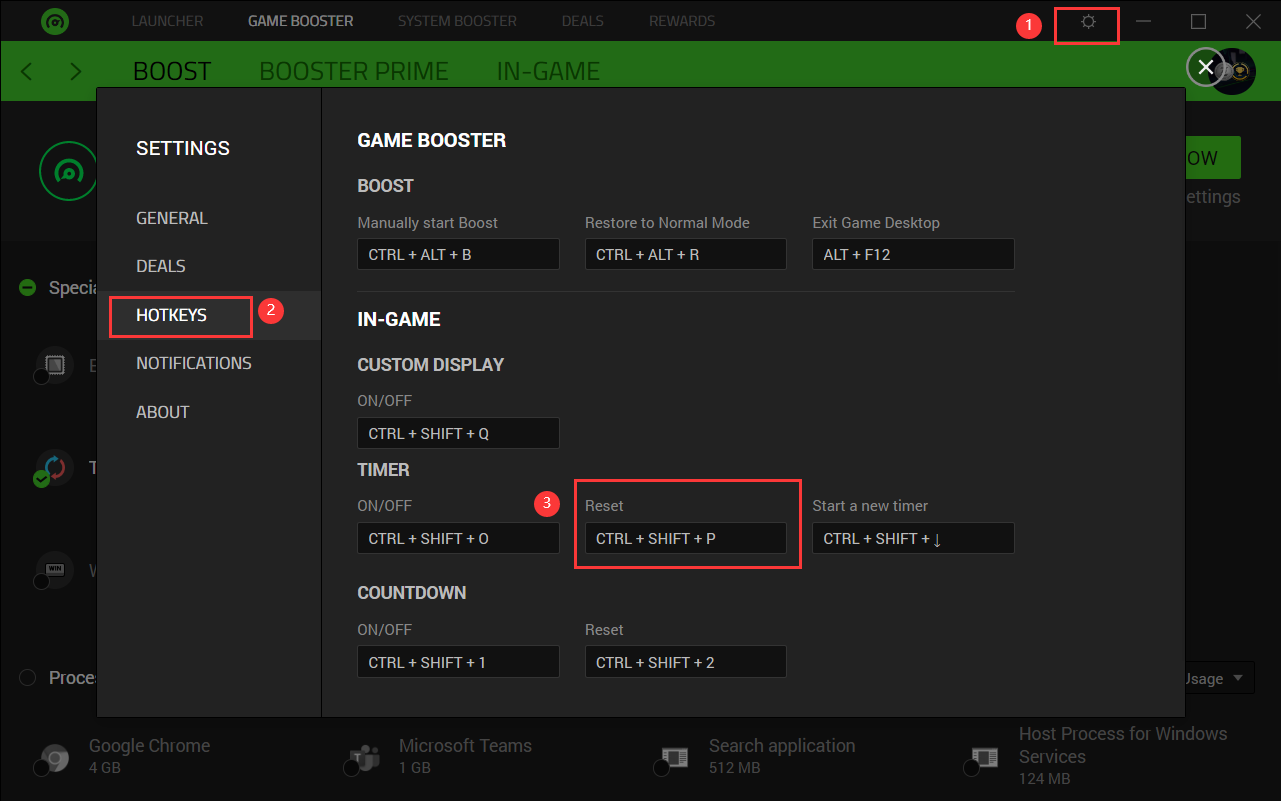
Task: Edit the Timer Reset hotkey field
Action: tap(686, 538)
